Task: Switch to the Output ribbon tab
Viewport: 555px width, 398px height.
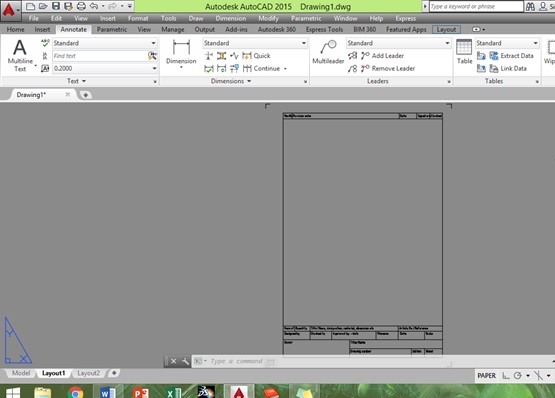Action: pos(205,29)
